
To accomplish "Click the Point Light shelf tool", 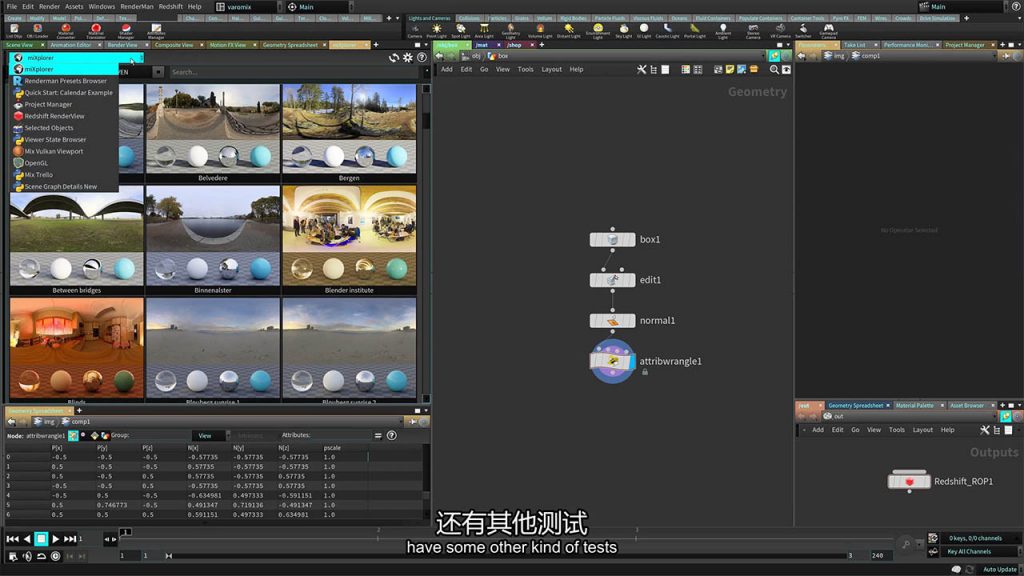I will (x=436, y=31).
